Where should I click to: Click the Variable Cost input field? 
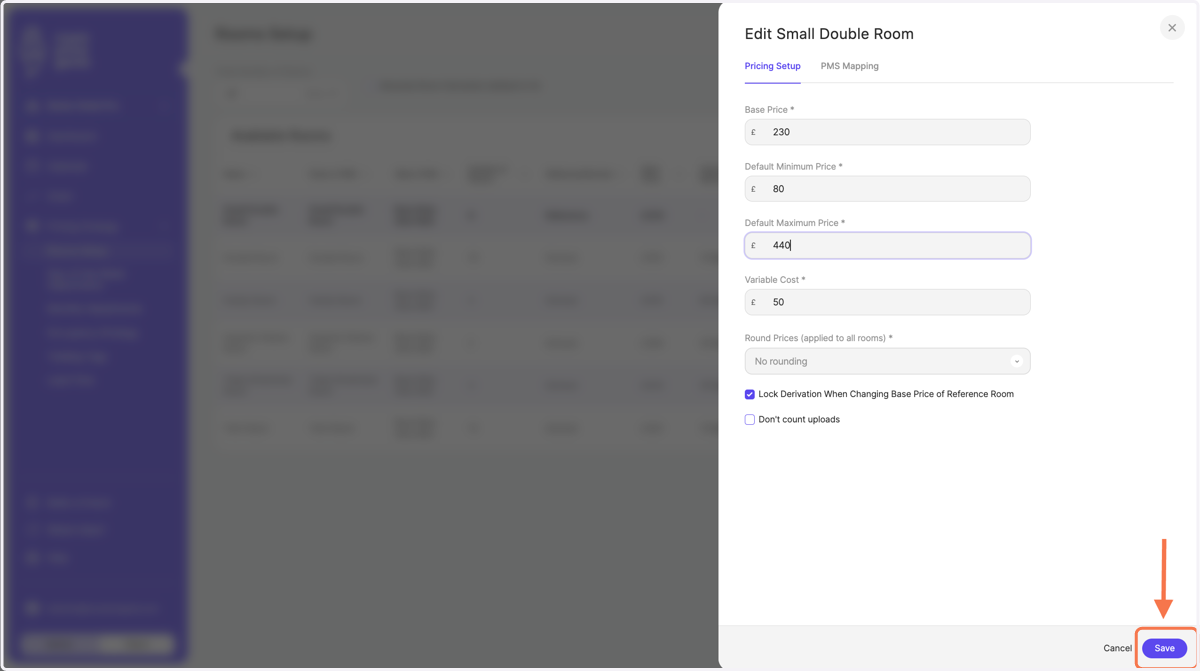point(887,302)
